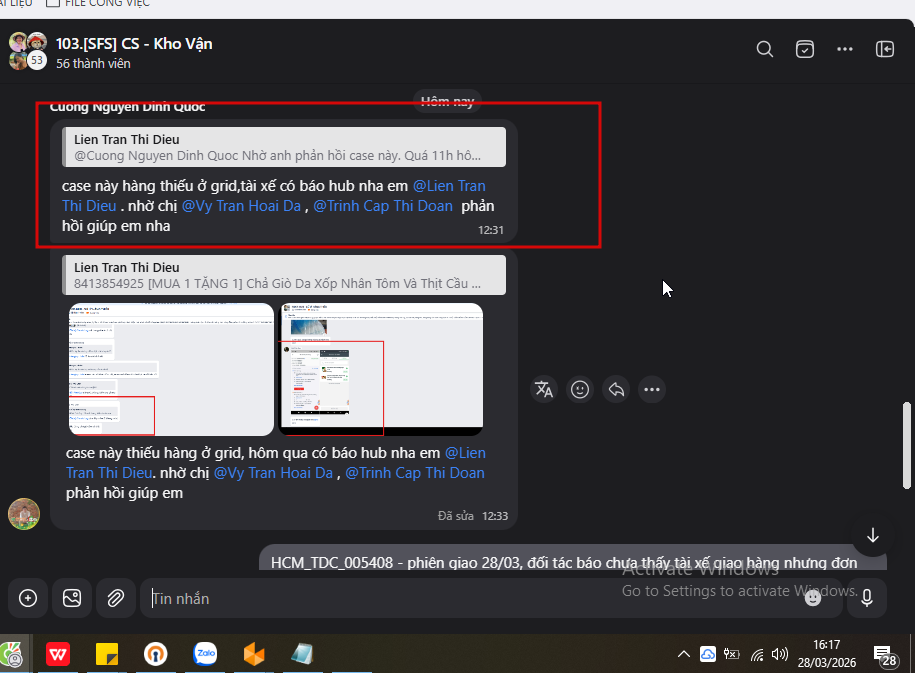Image resolution: width=915 pixels, height=673 pixels.
Task: Open the orange hexagon app in taskbar
Action: coord(254,654)
